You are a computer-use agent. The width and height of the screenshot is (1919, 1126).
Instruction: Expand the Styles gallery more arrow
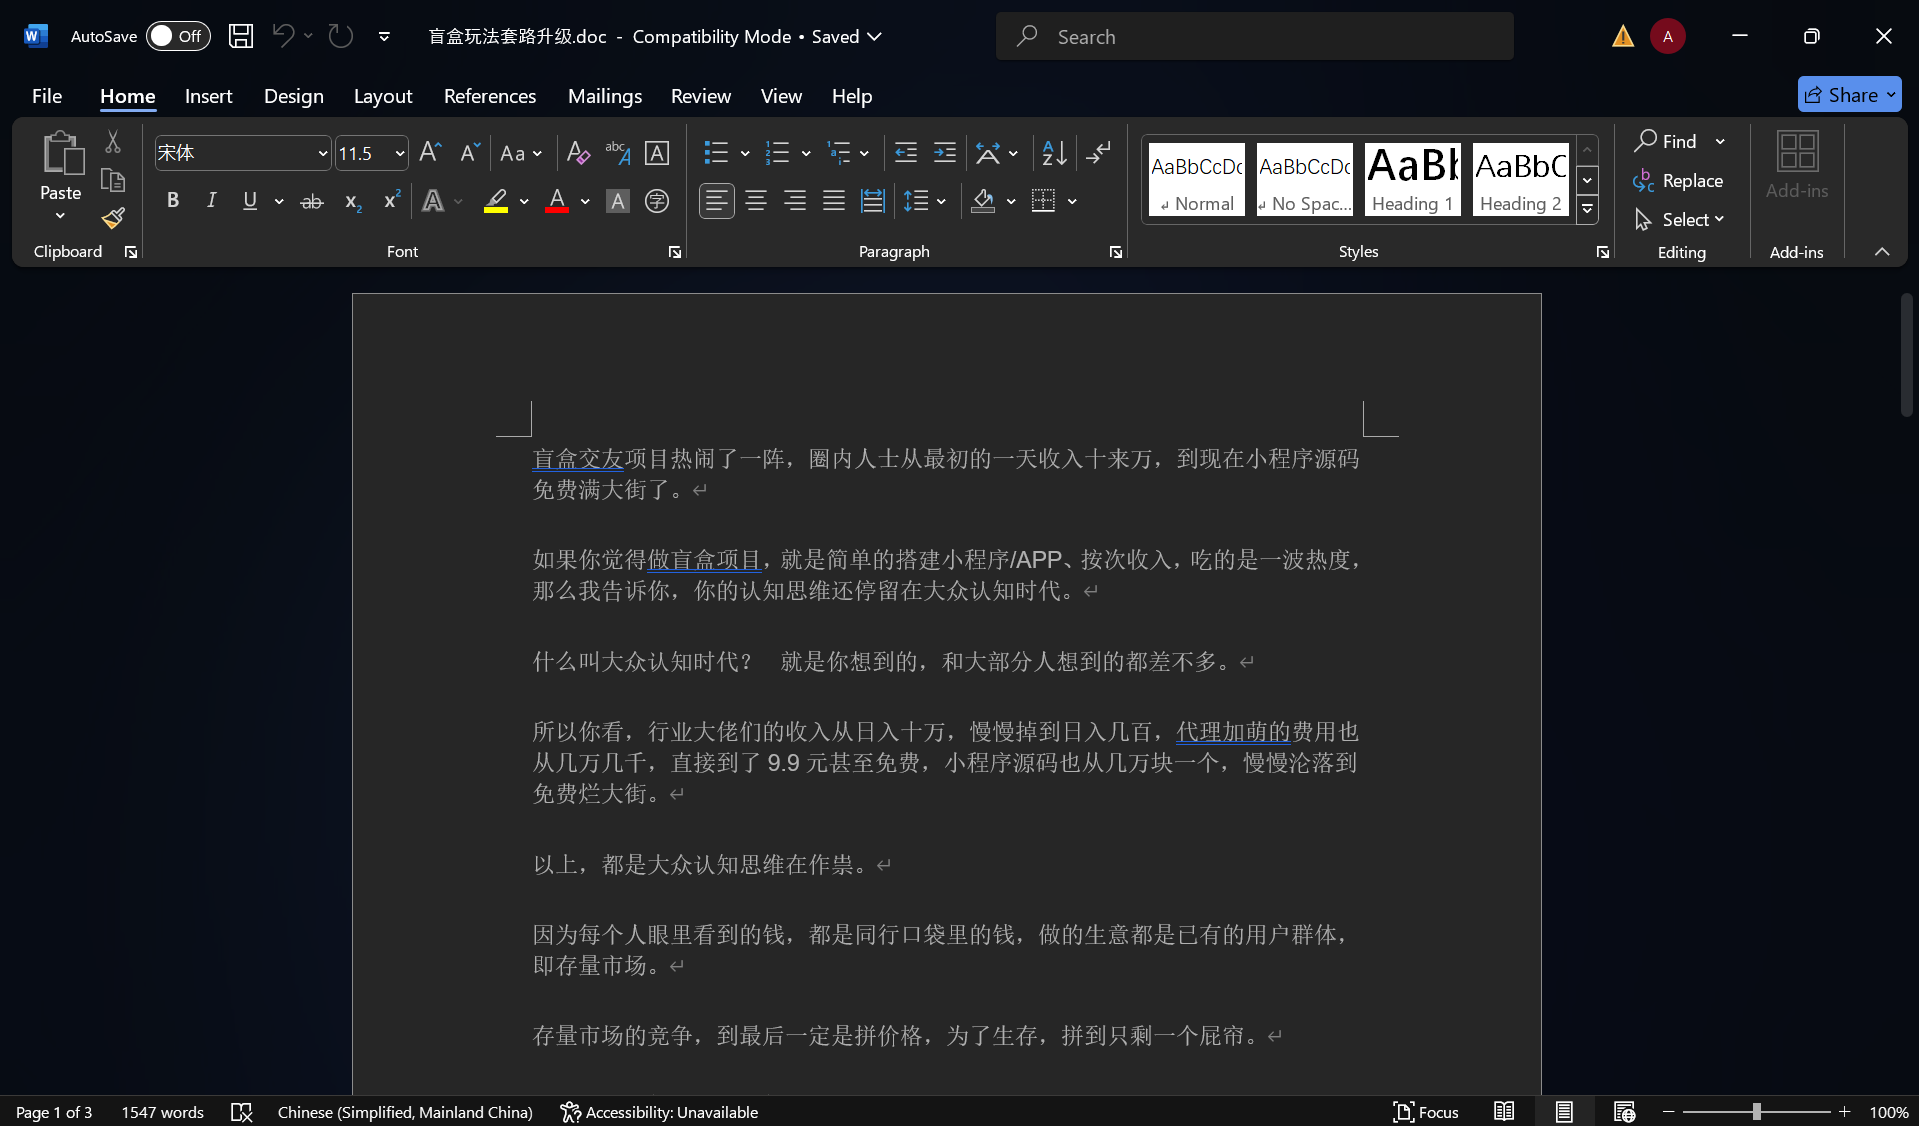1587,210
